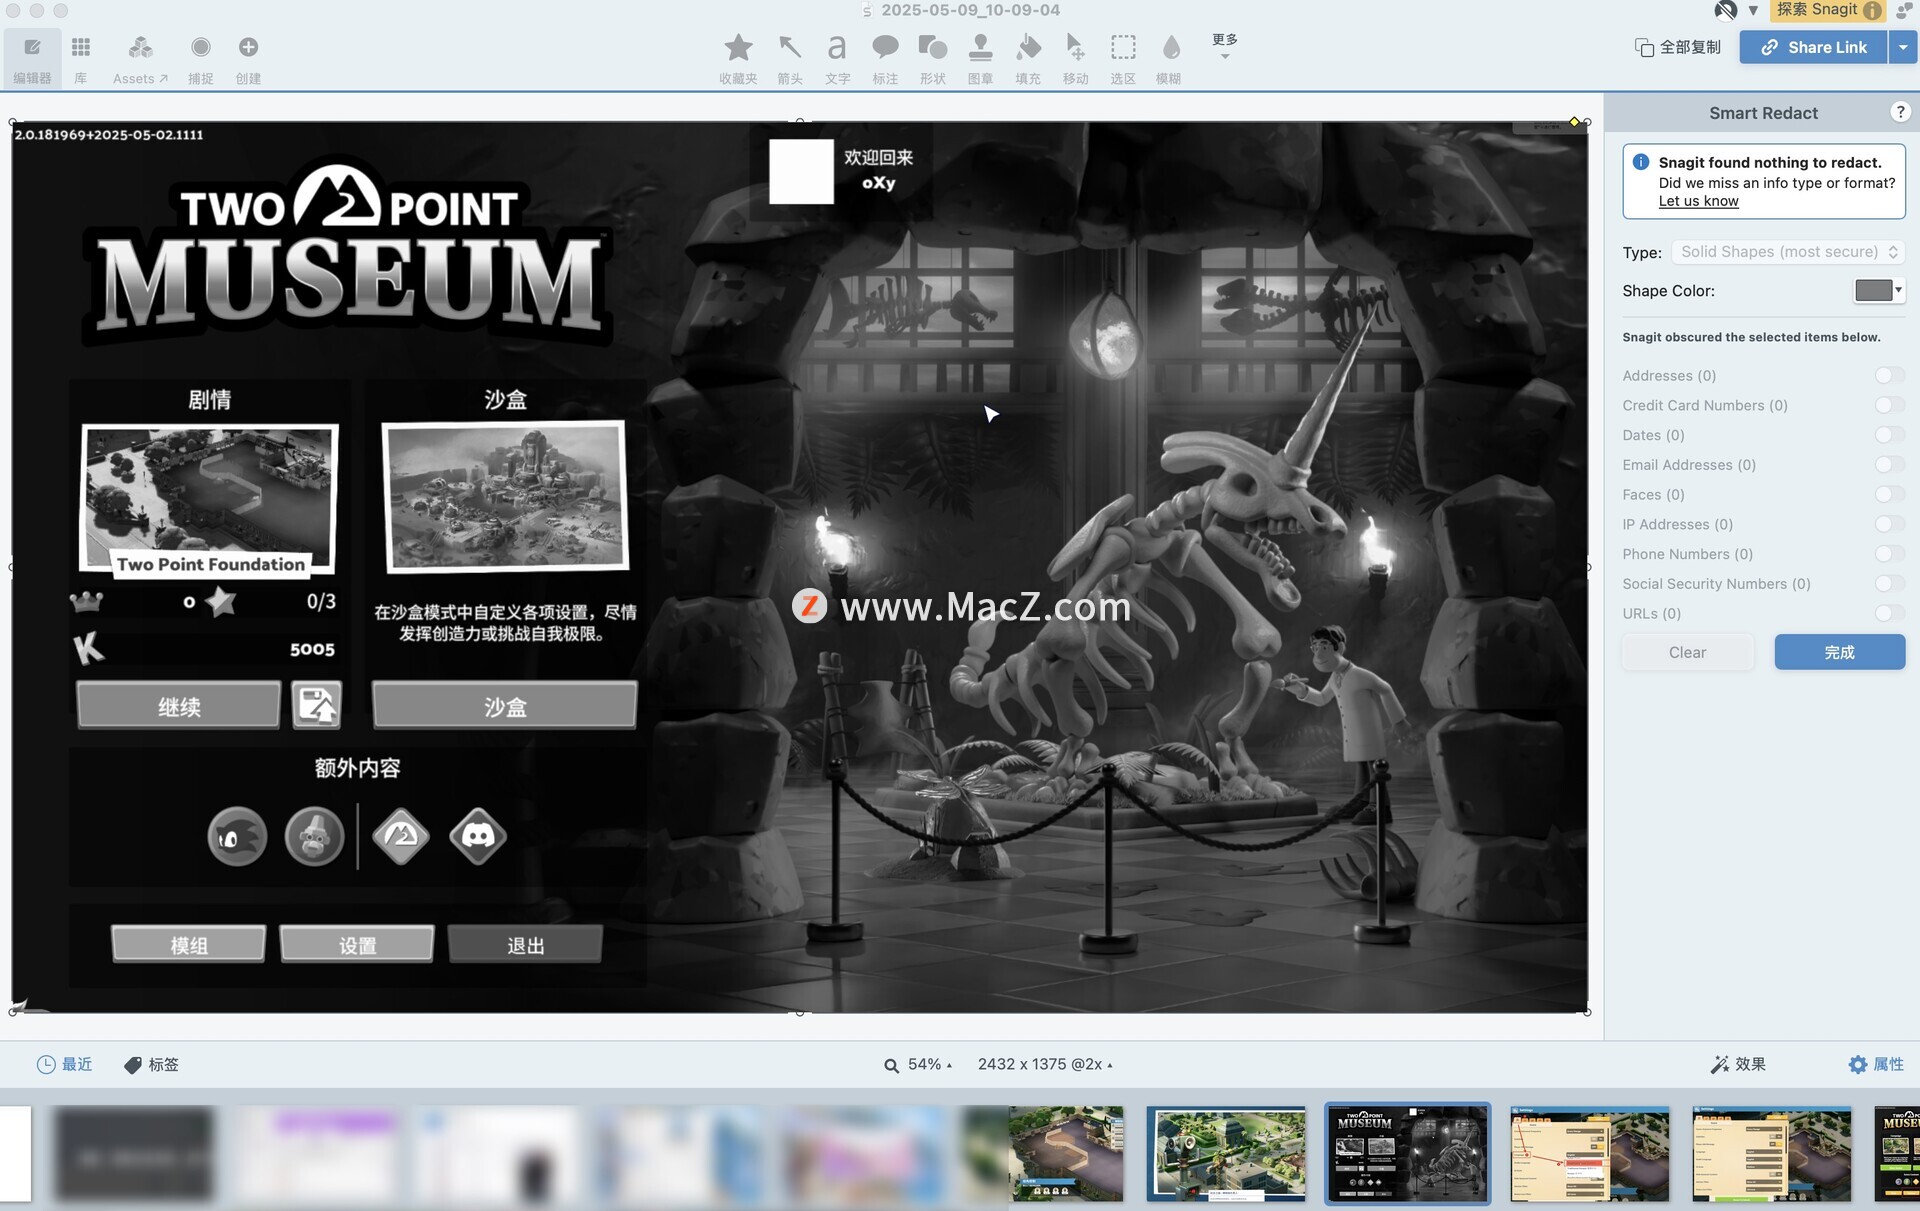
Task: Click the 设置 settings button
Action: (357, 944)
